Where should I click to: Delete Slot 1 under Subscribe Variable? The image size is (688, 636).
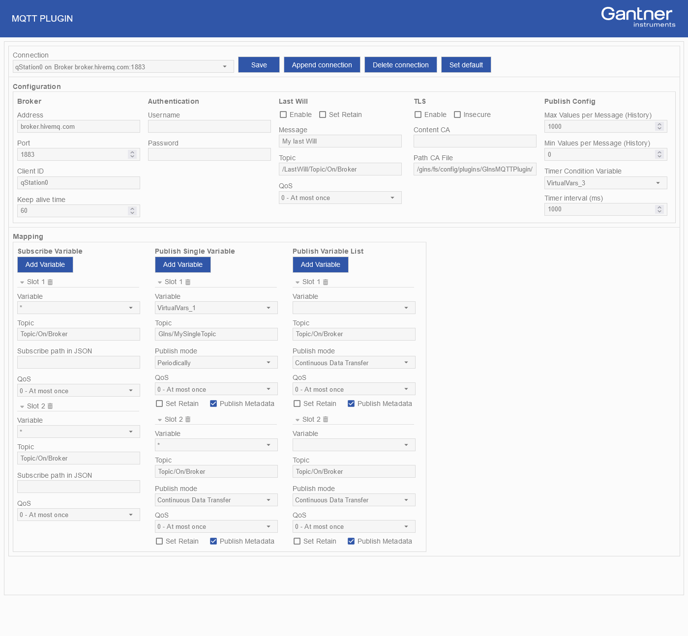(x=51, y=282)
